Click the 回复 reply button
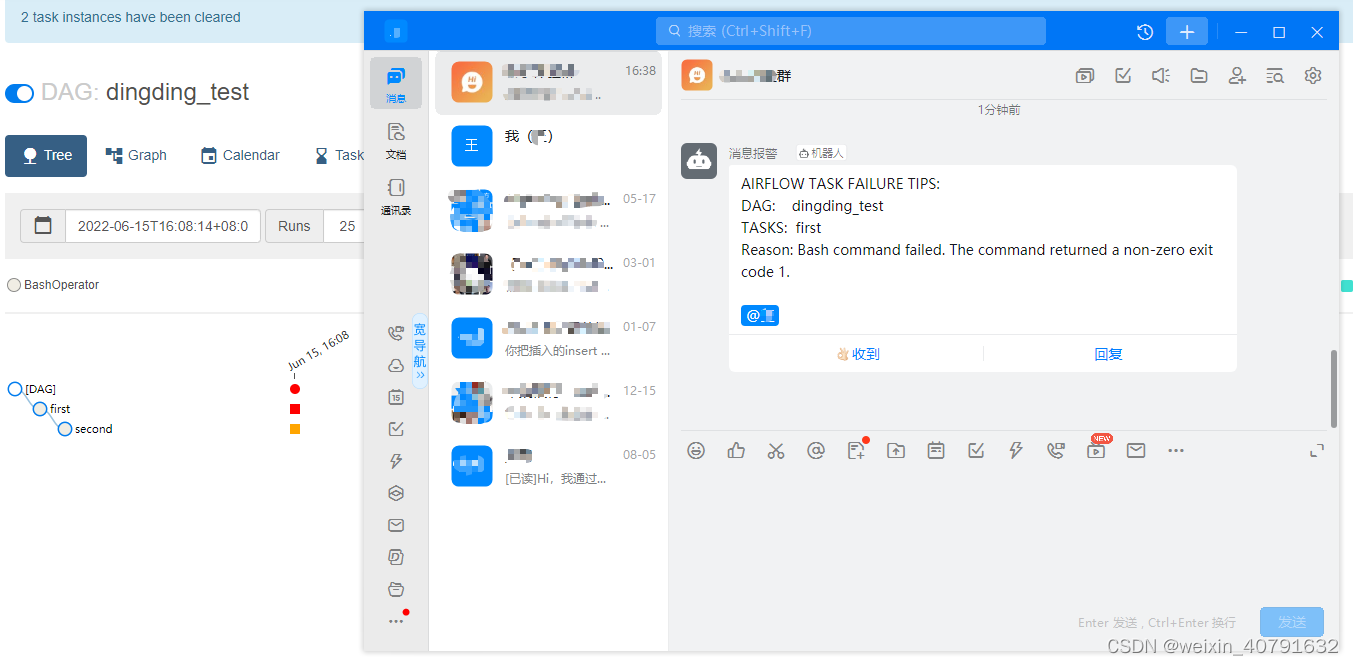 [1108, 354]
